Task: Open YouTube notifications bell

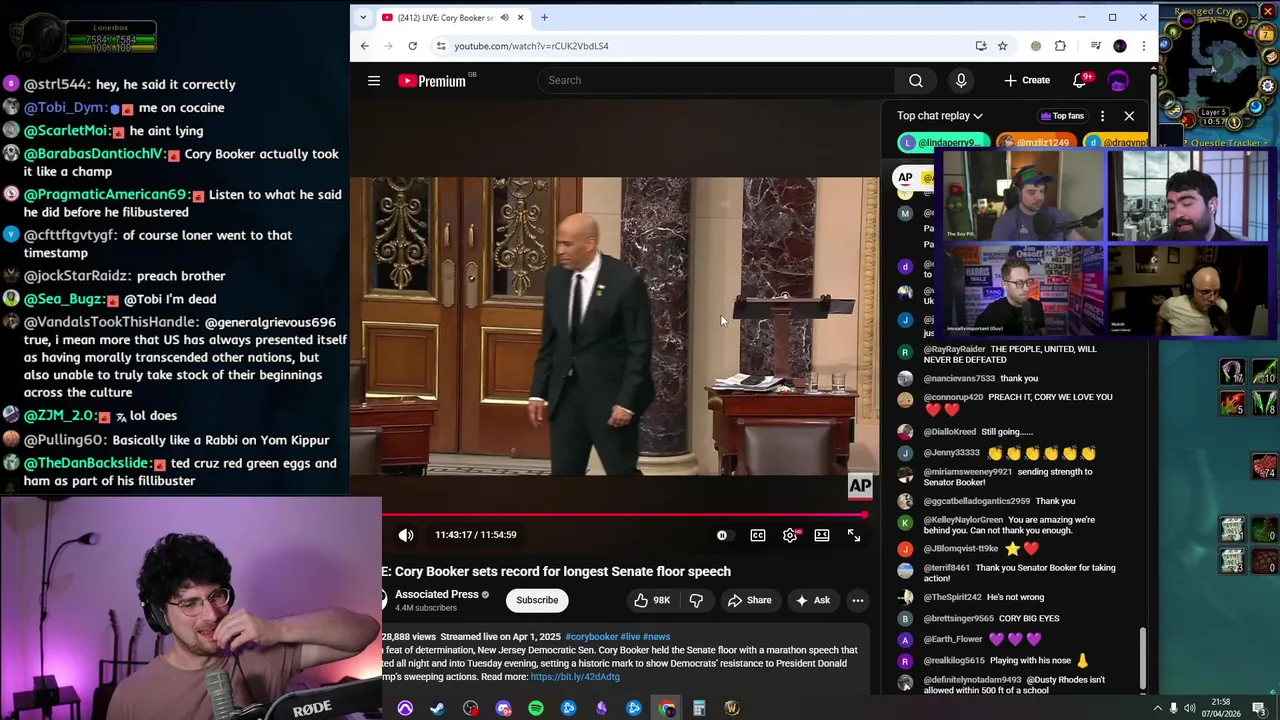Action: click(x=1080, y=80)
